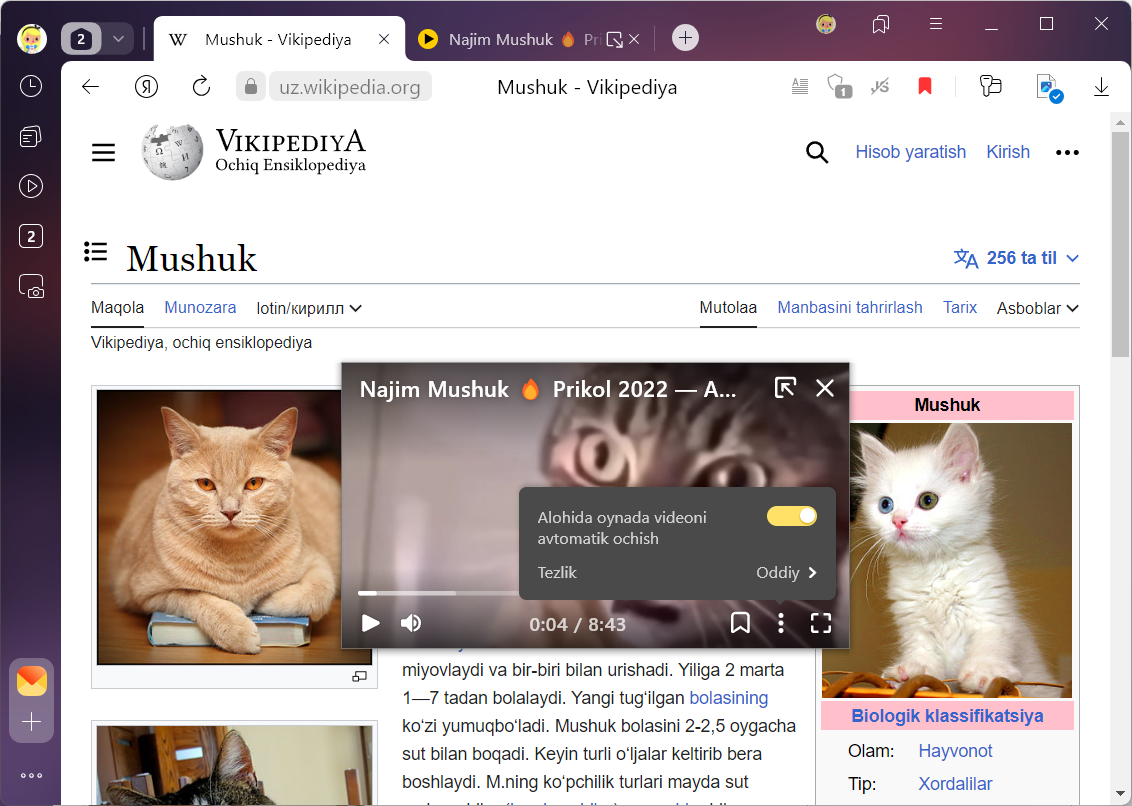The image size is (1132, 806).
Task: Open video player three-dot settings menu
Action: [781, 623]
